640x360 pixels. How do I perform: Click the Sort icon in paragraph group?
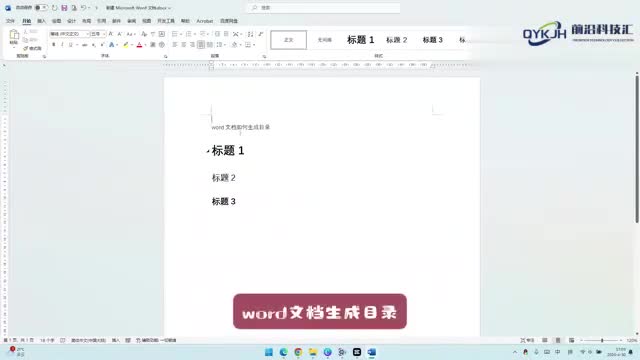(x=251, y=34)
